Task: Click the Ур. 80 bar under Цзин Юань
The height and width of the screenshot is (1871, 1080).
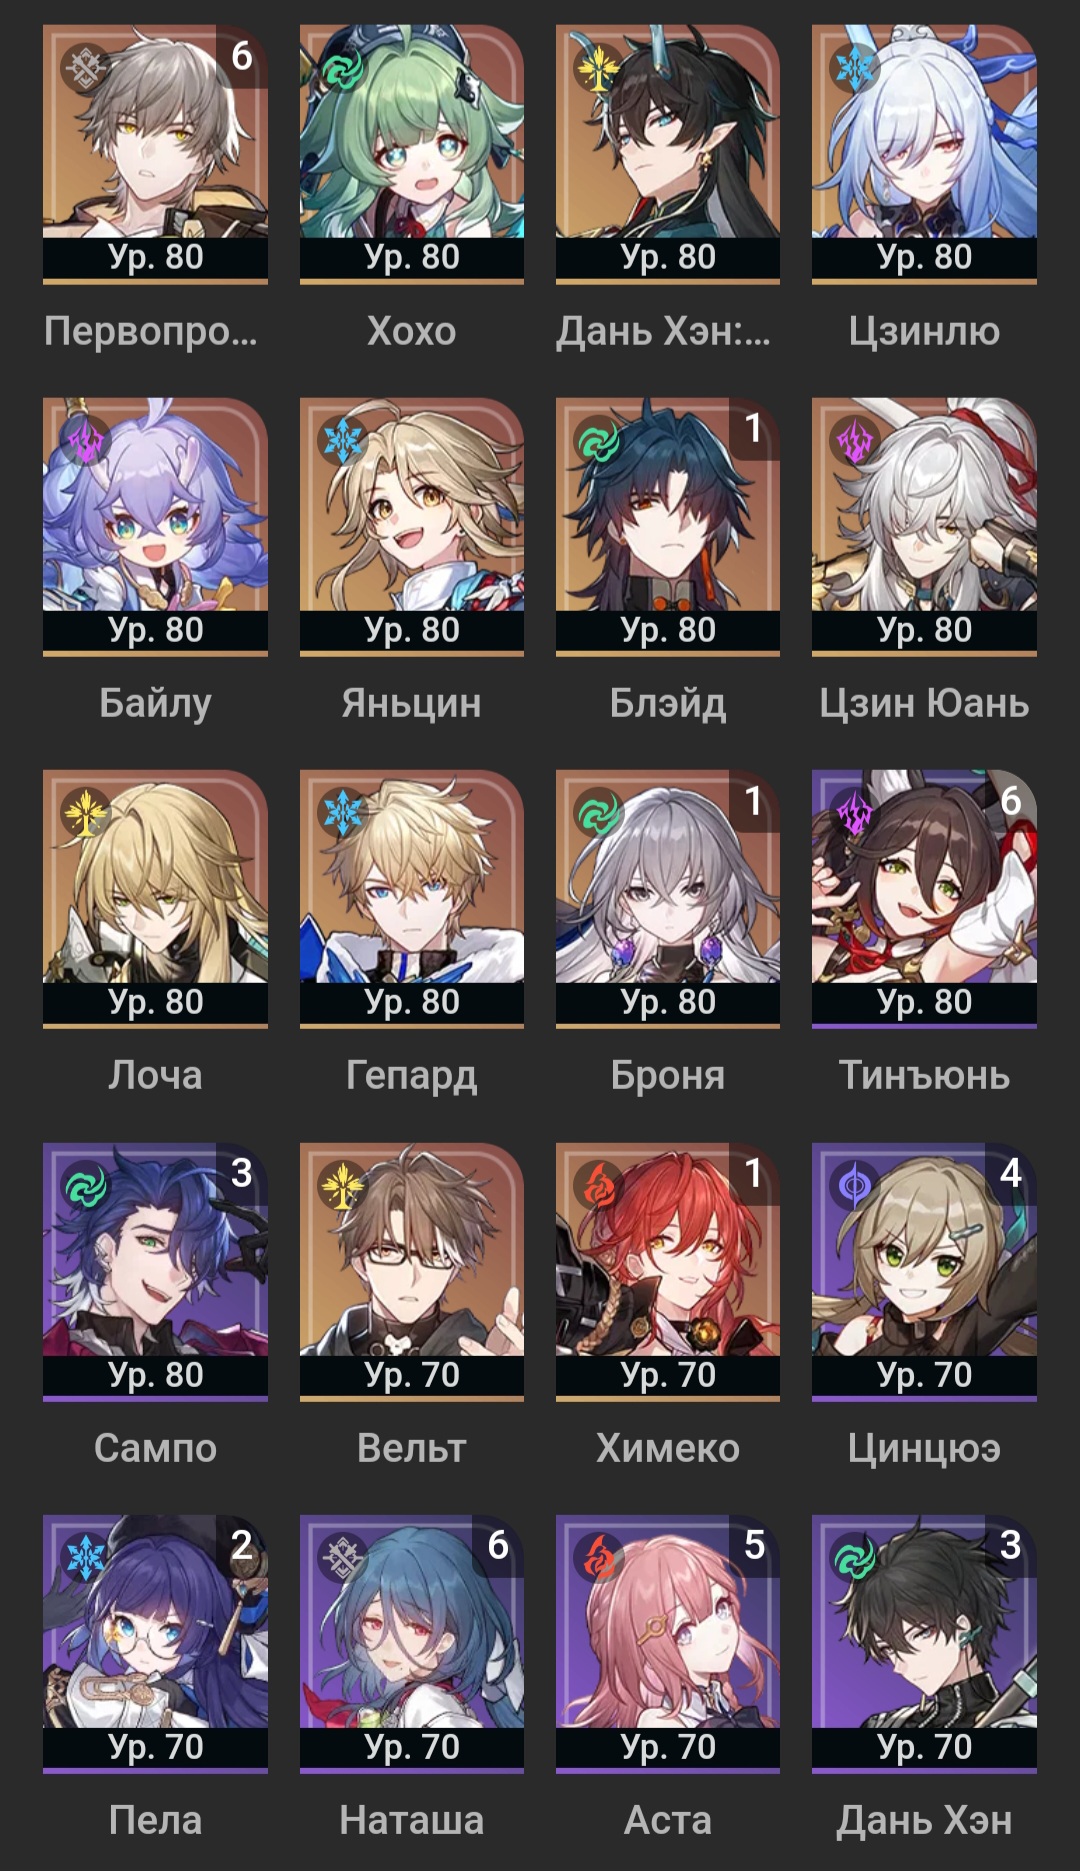Action: click(x=924, y=630)
